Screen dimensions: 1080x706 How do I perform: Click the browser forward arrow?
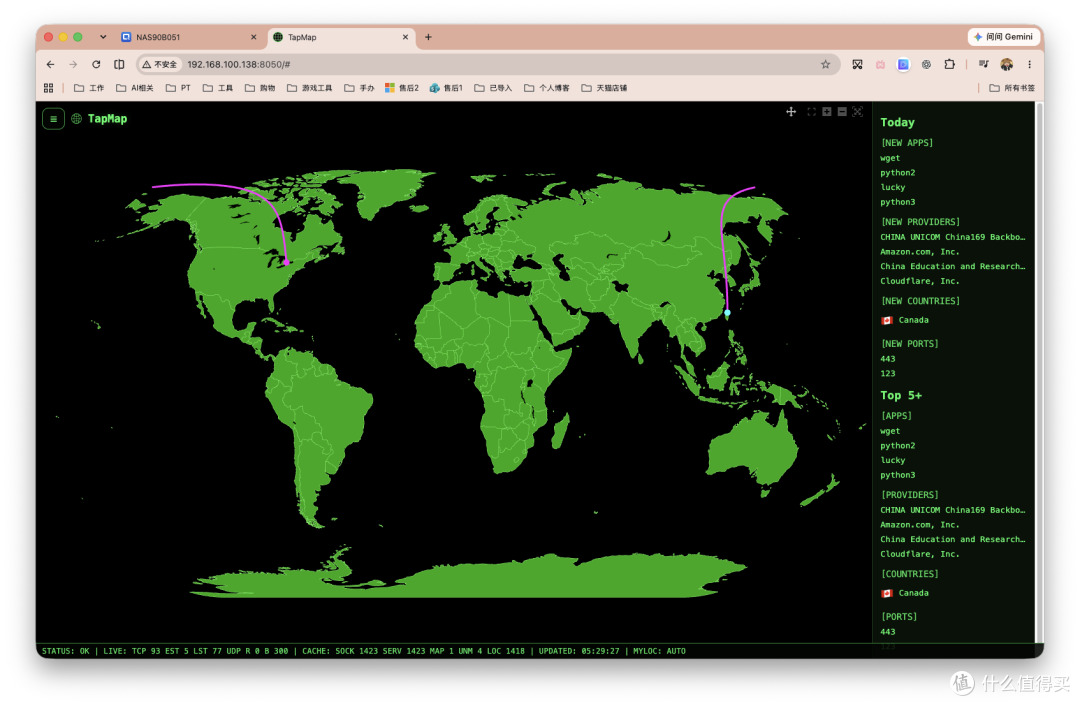(x=73, y=64)
